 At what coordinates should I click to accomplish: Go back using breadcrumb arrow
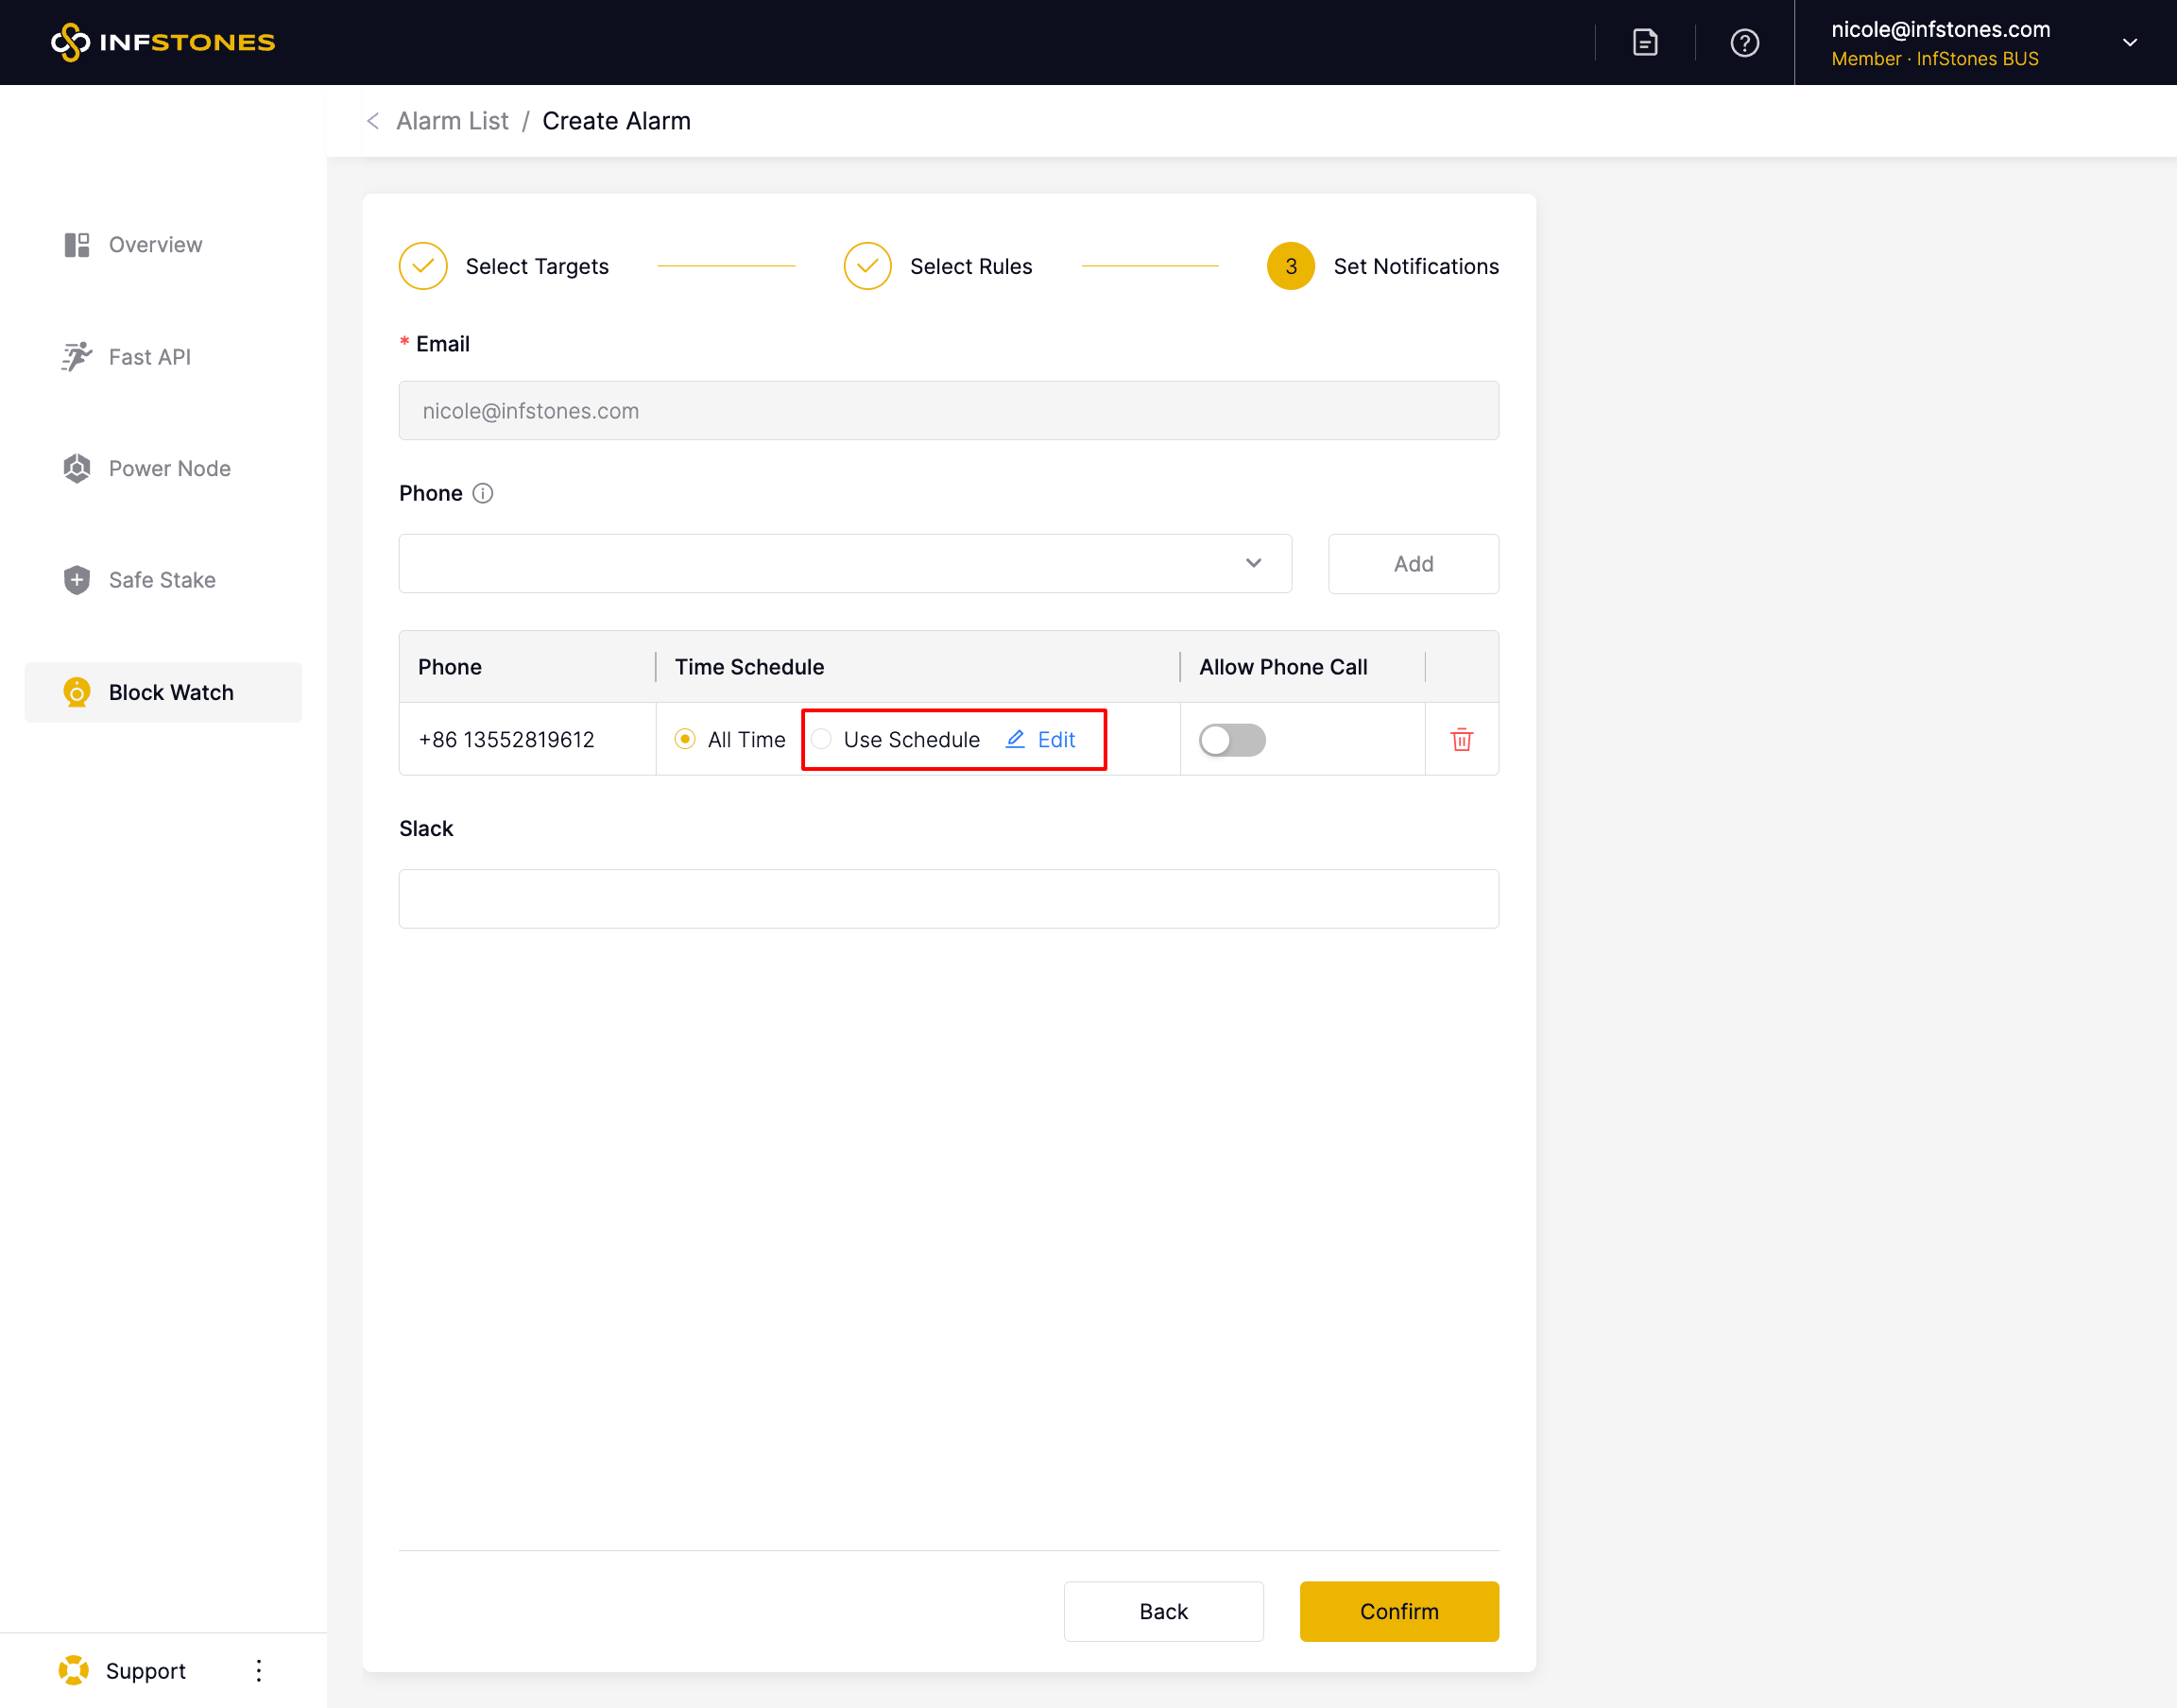pos(373,121)
